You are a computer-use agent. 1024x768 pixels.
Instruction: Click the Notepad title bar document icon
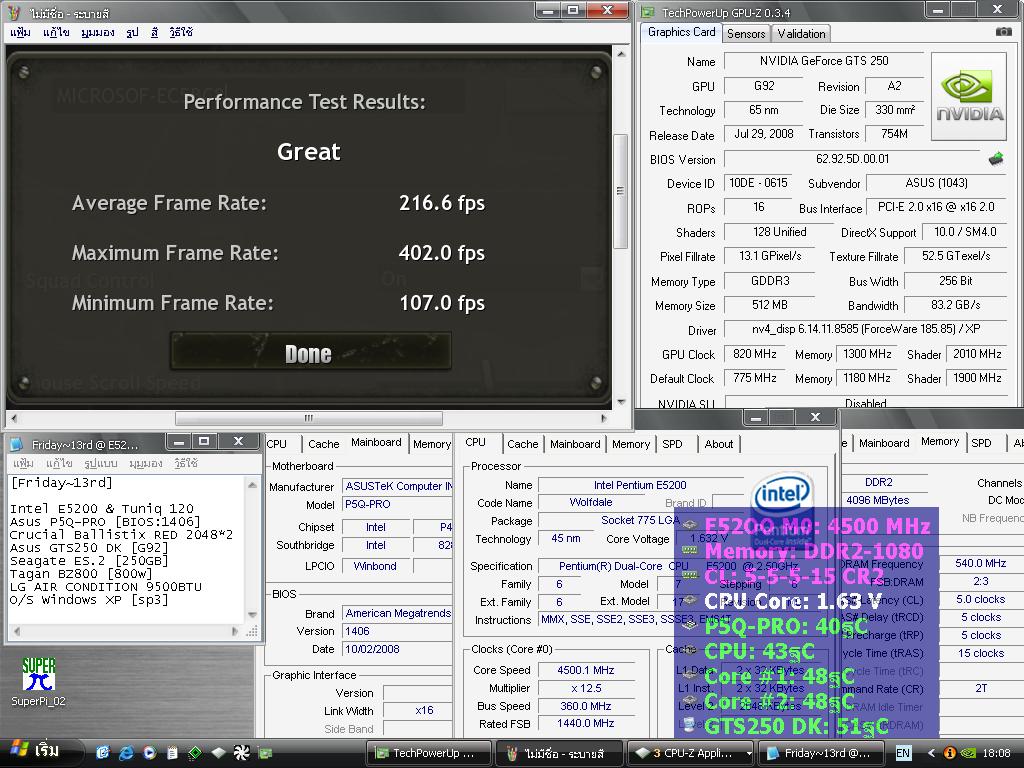click(18, 445)
